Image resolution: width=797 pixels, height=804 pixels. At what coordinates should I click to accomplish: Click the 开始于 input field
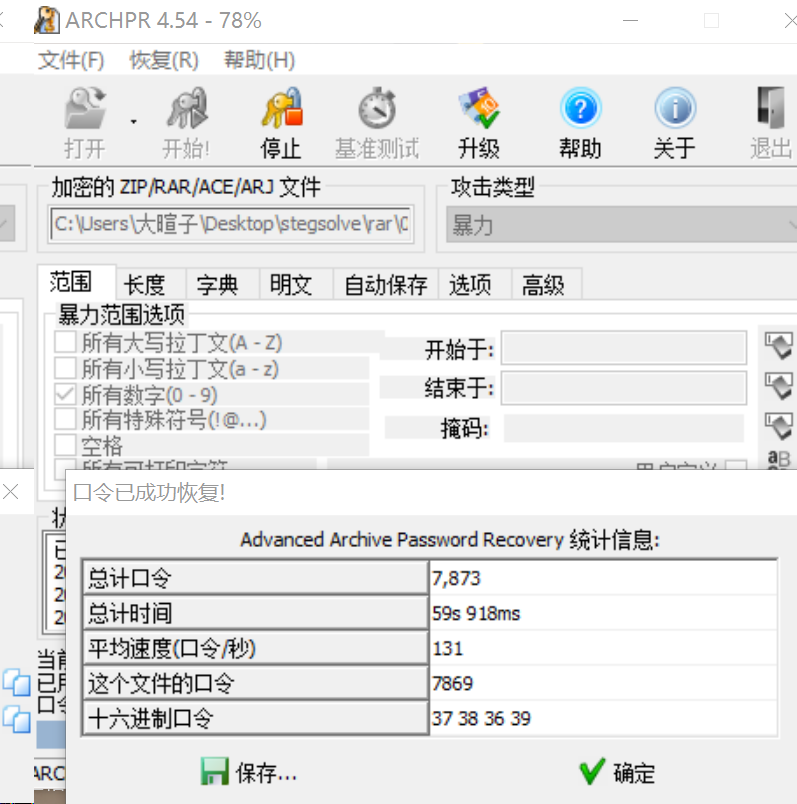point(624,348)
